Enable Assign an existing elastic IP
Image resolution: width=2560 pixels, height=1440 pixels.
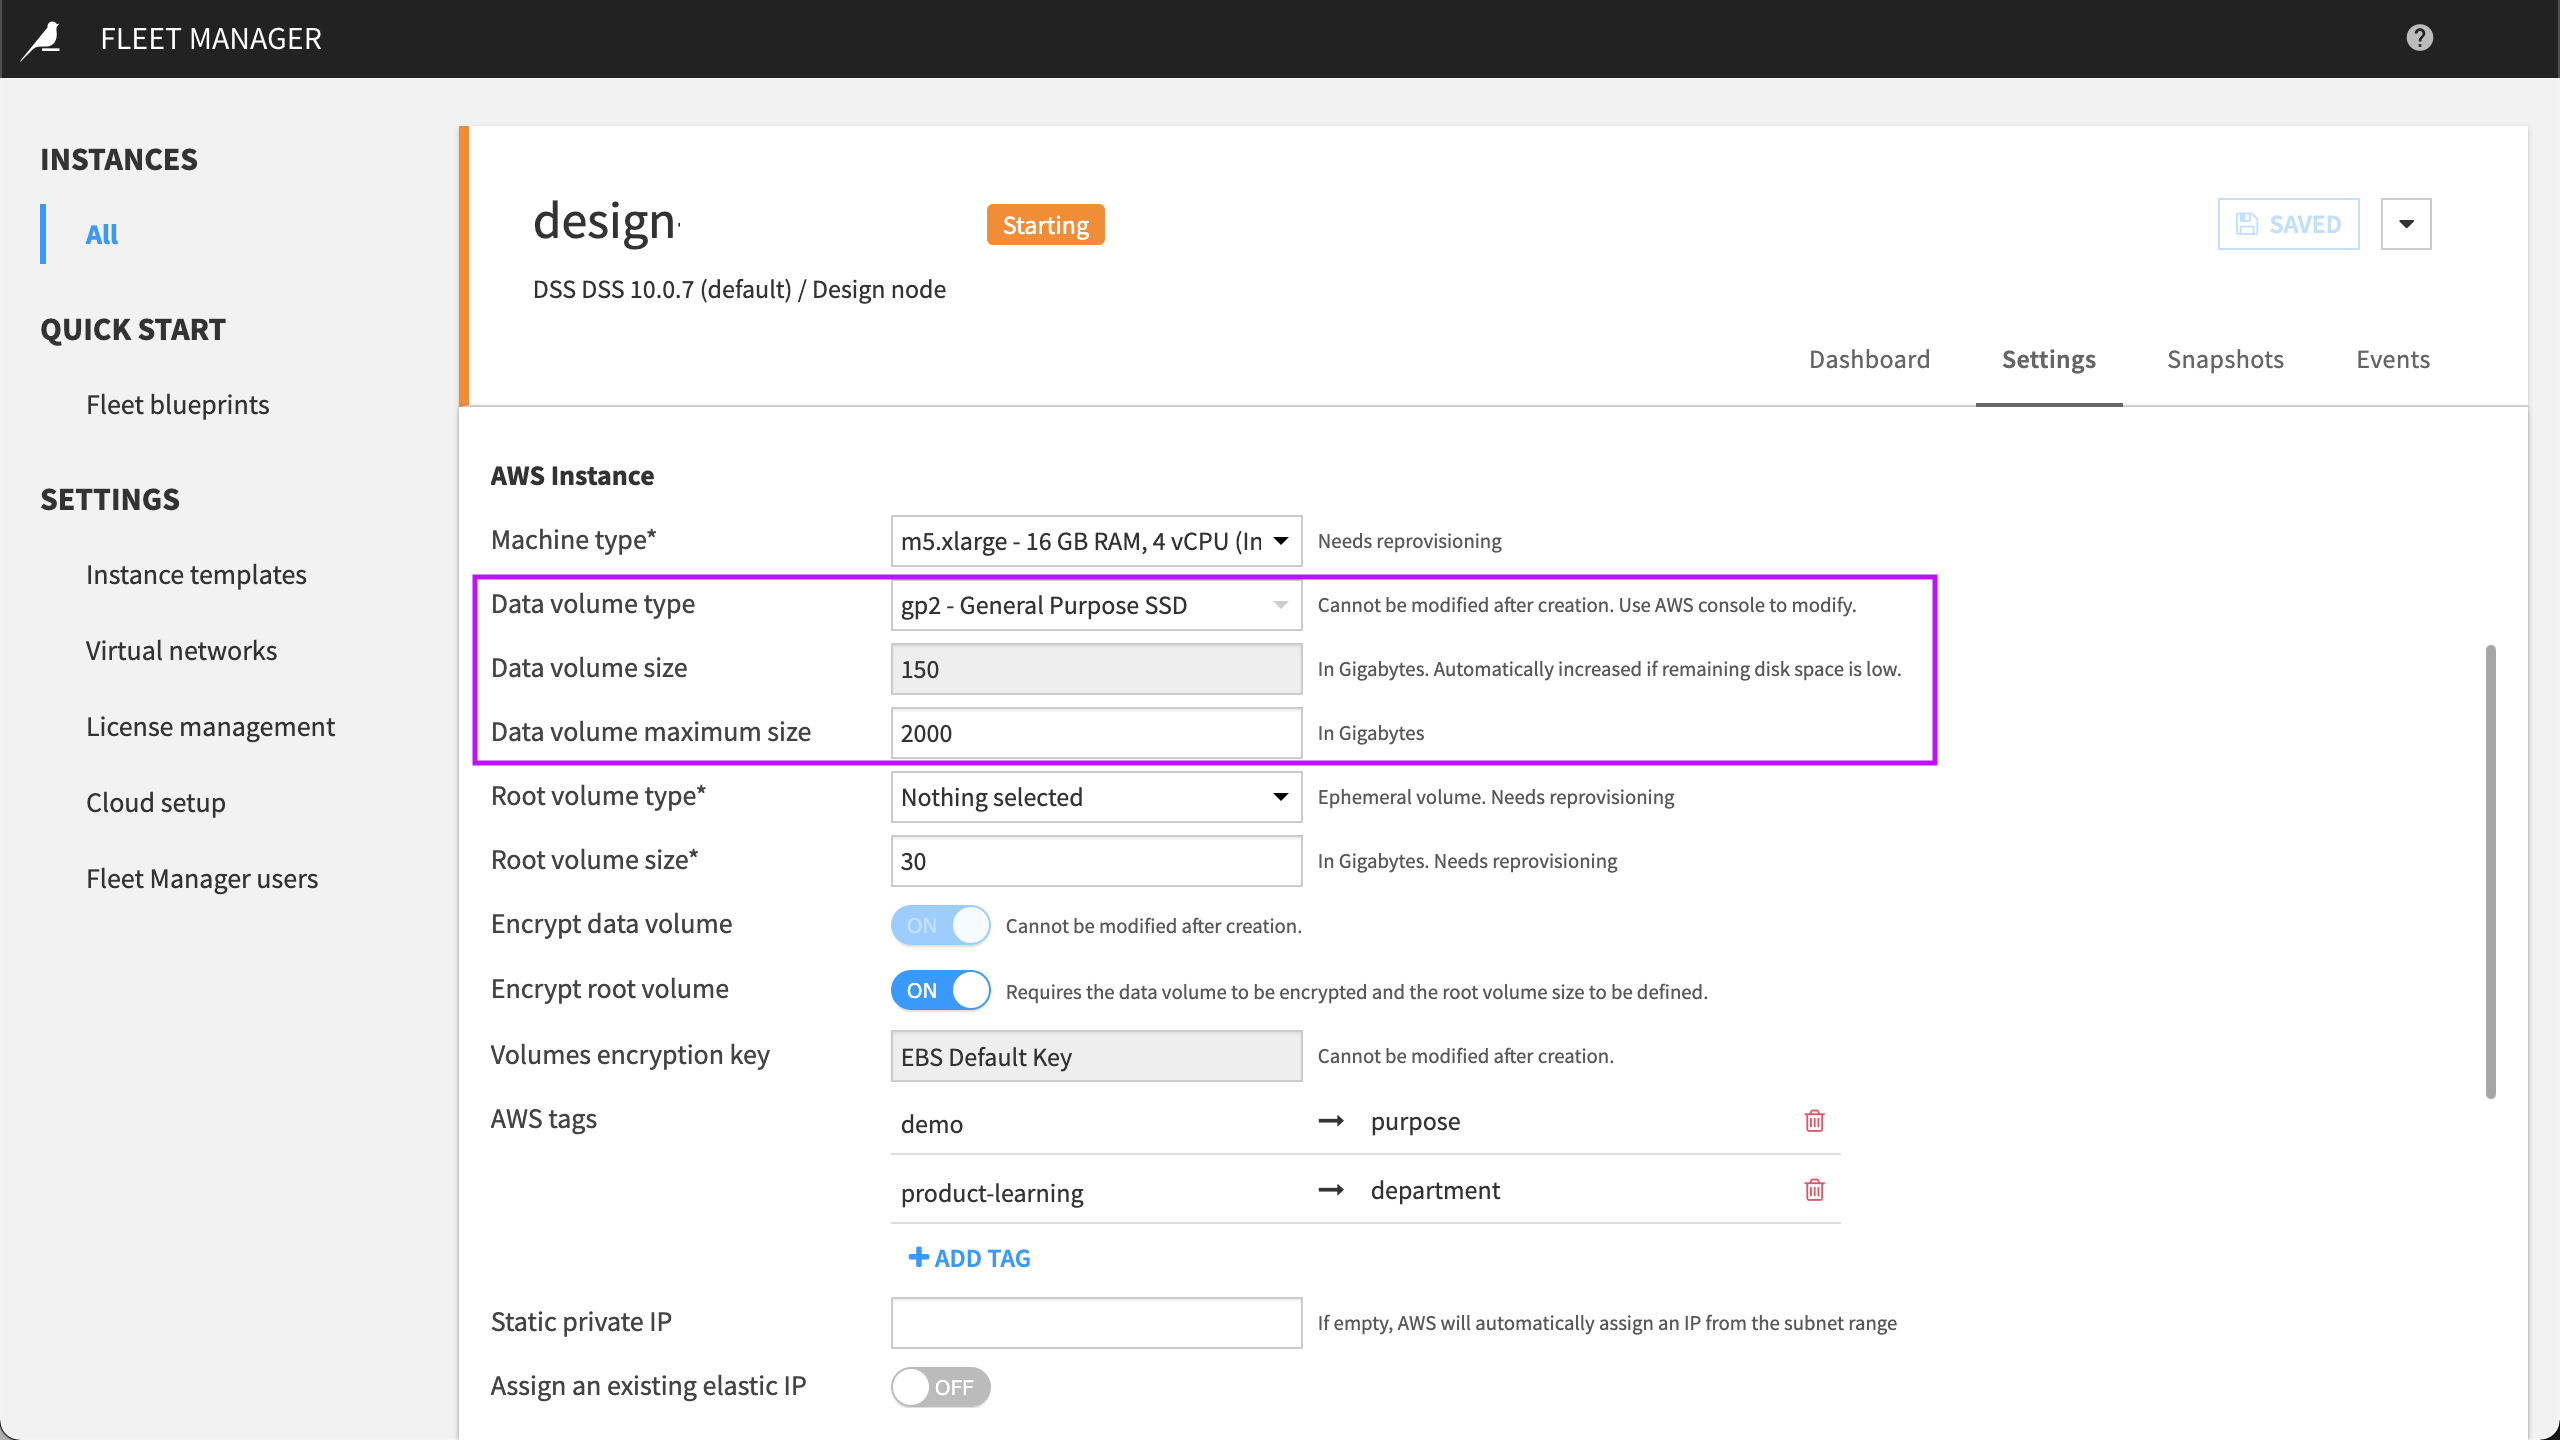(x=940, y=1387)
